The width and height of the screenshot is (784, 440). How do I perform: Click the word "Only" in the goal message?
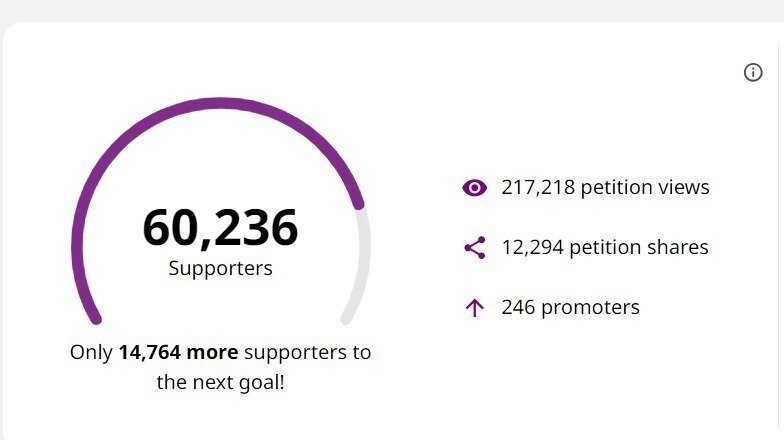click(x=91, y=352)
